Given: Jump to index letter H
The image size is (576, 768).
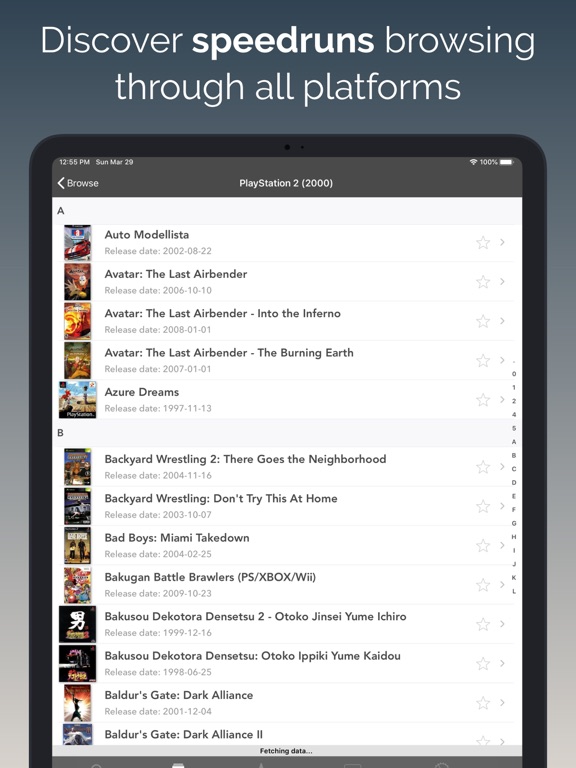Looking at the screenshot, I should (x=514, y=537).
